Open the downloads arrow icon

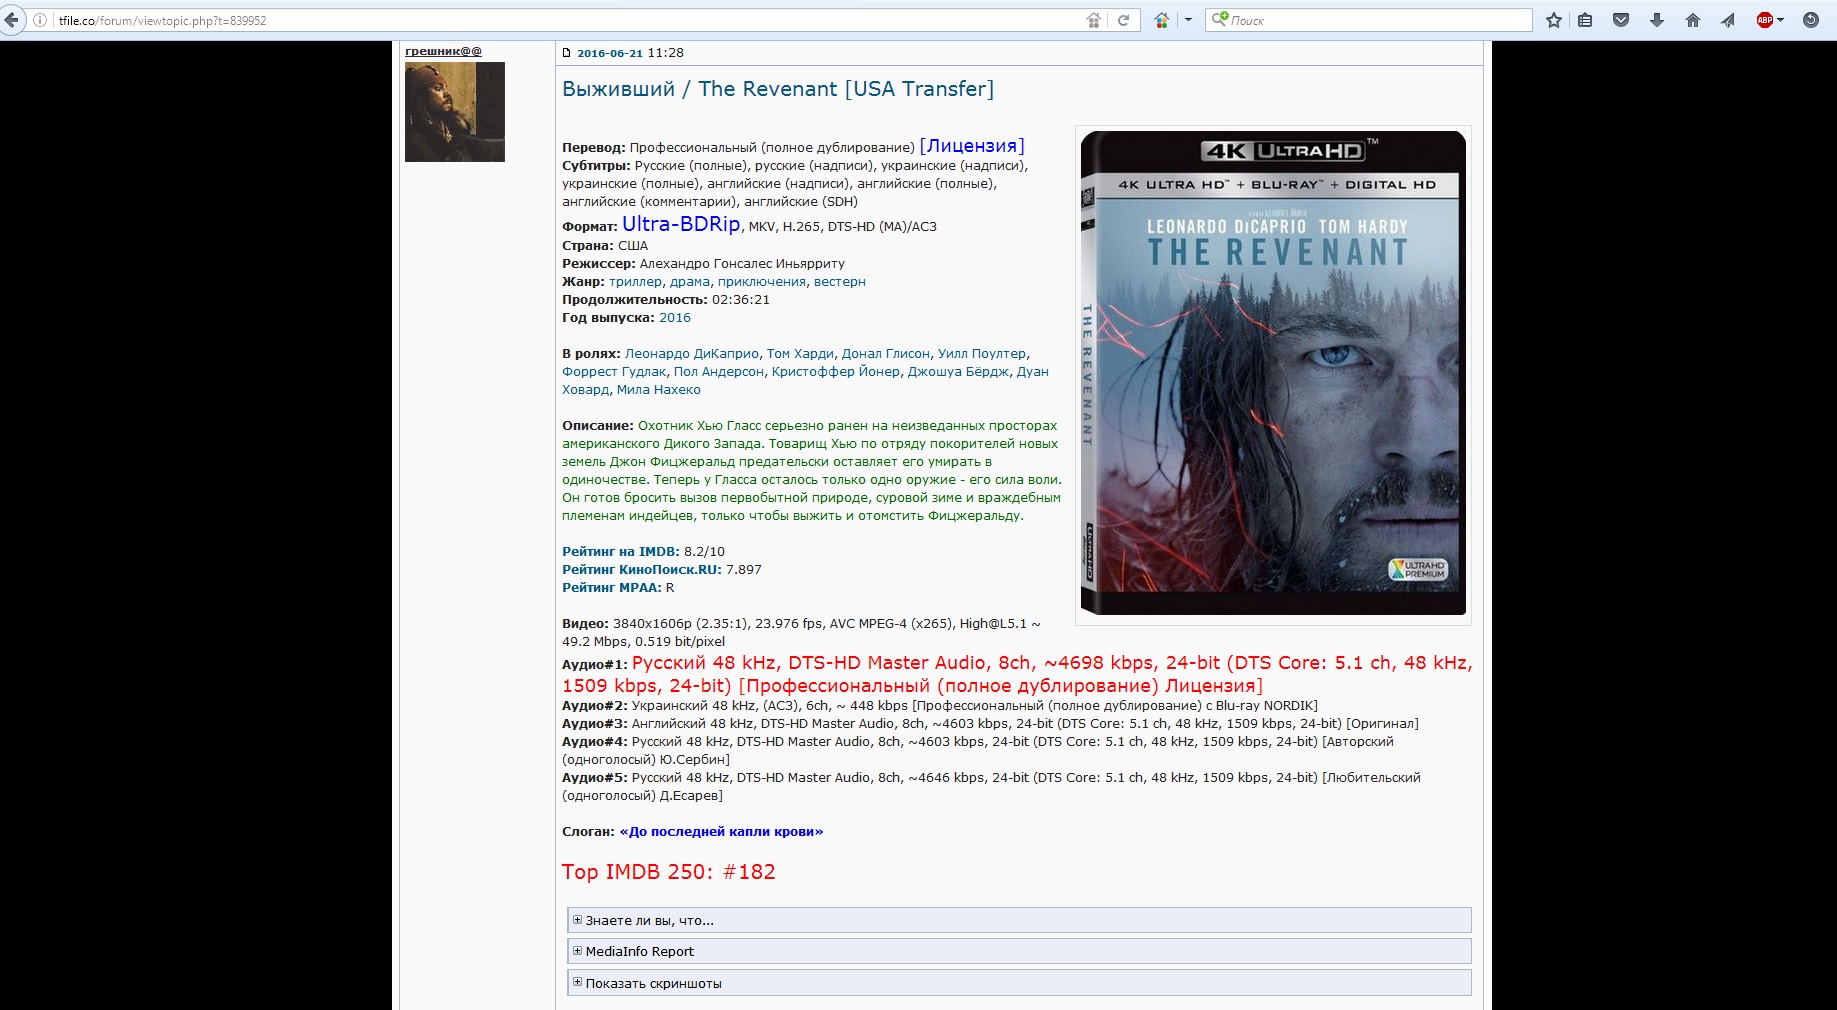1657,20
